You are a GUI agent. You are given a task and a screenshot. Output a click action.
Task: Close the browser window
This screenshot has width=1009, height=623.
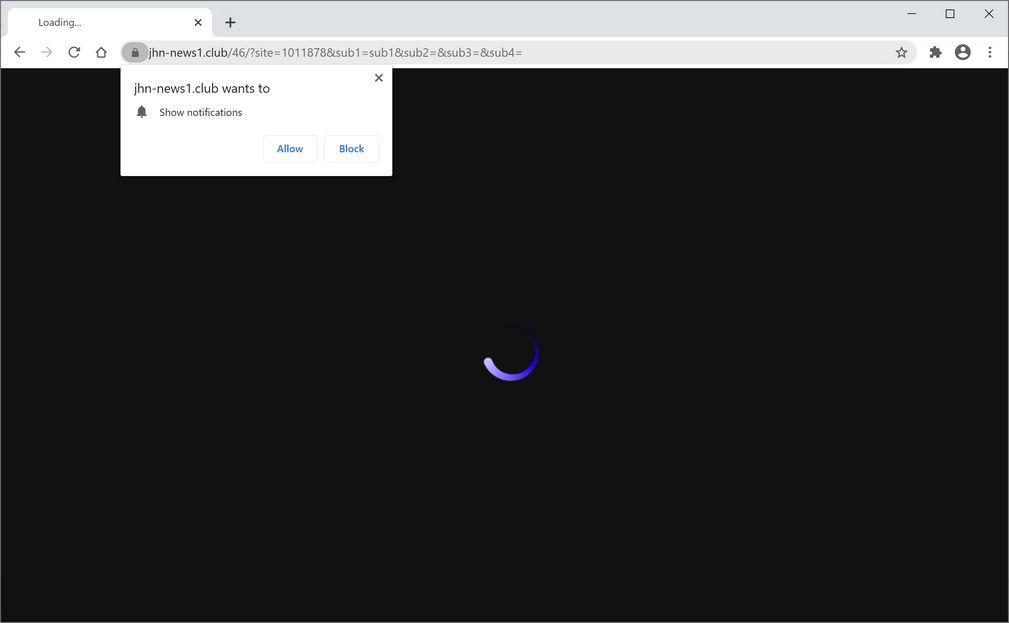(989, 14)
